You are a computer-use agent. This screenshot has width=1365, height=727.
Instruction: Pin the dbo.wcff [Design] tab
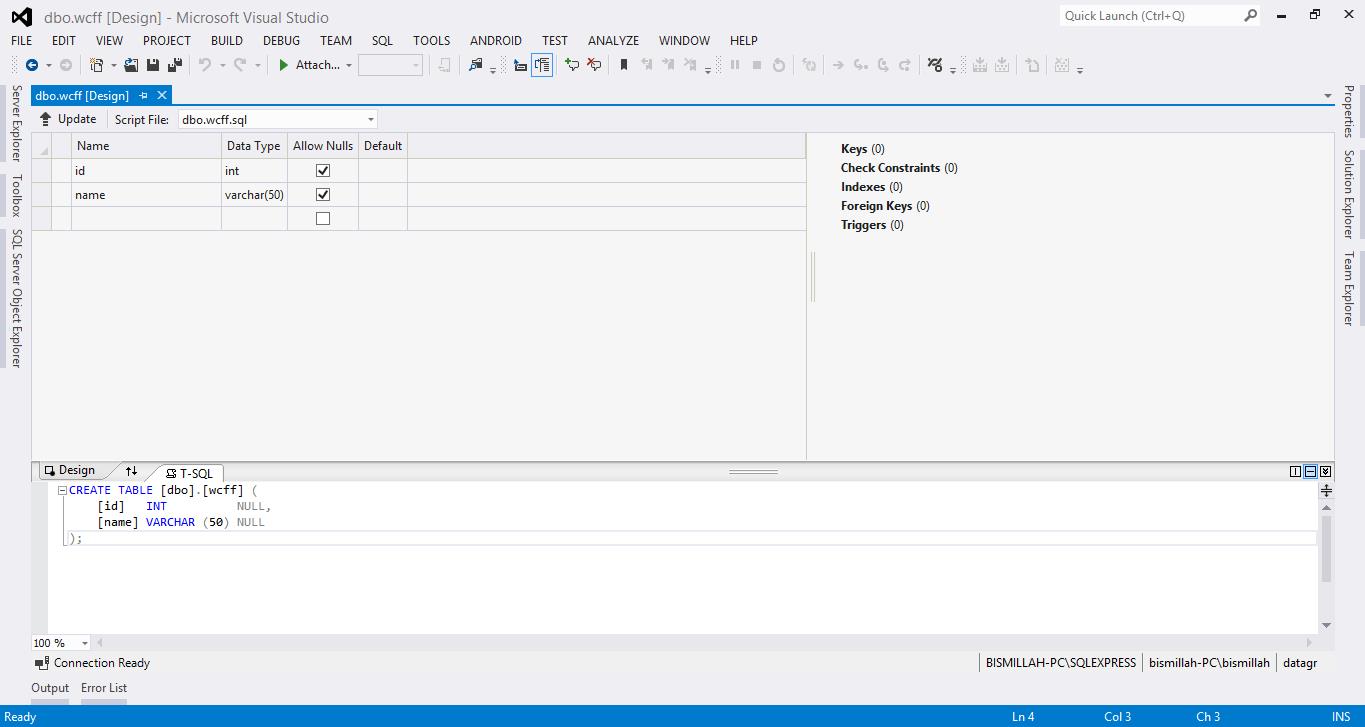tap(143, 96)
